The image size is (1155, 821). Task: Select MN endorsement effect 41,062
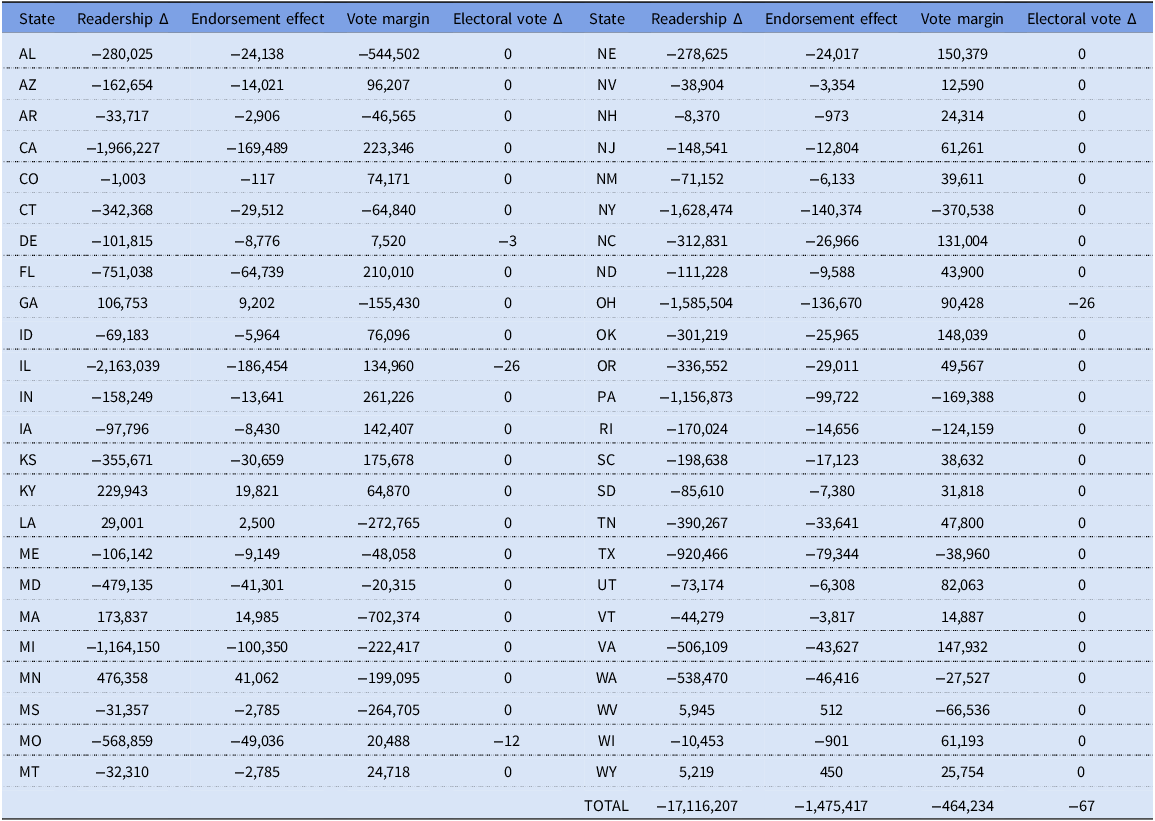tap(257, 678)
